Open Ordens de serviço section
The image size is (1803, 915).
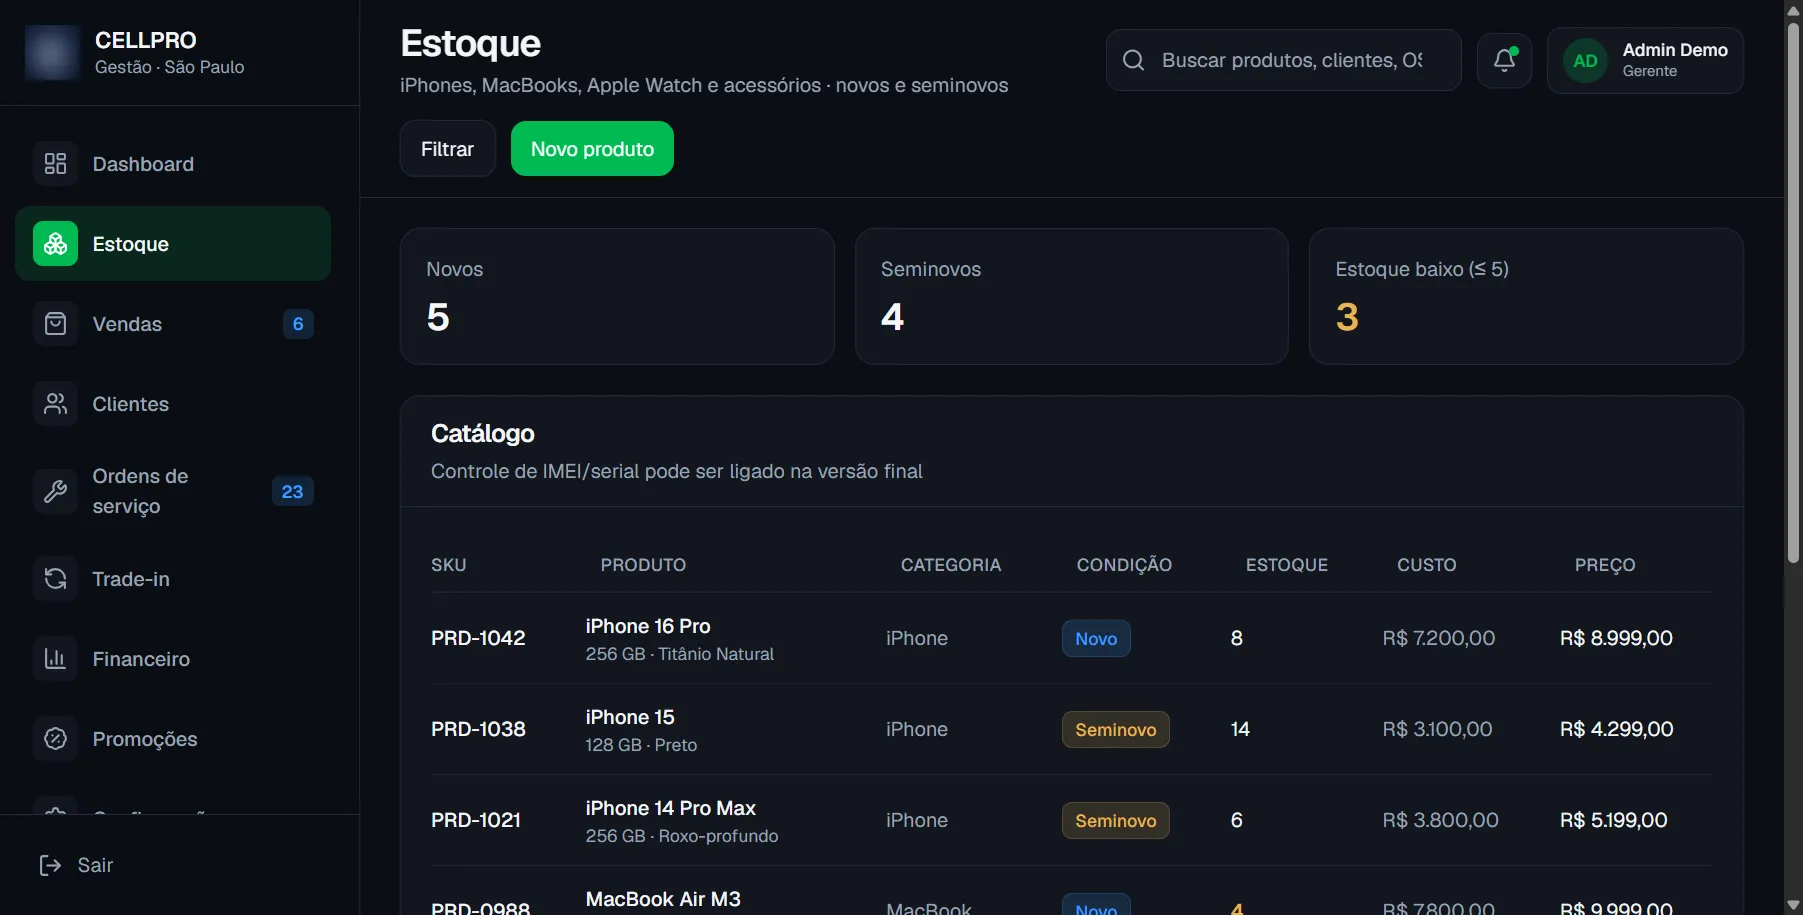173,491
